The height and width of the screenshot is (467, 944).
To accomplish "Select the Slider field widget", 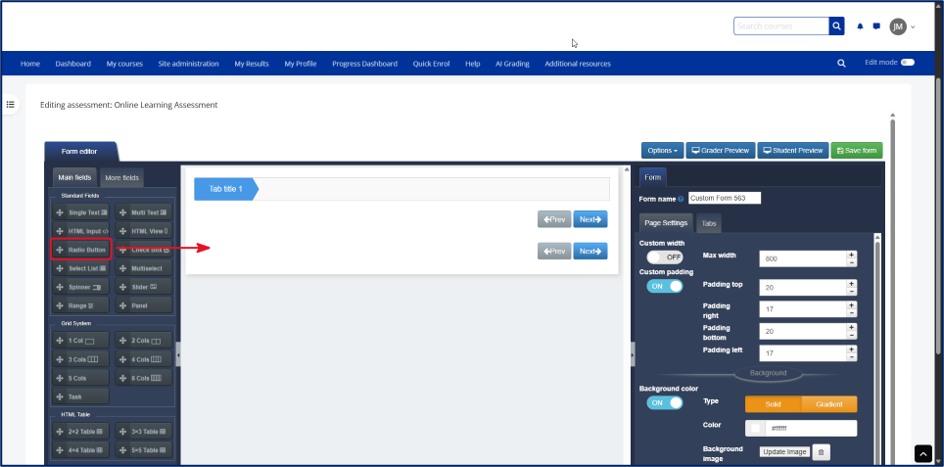I will pyautogui.click(x=143, y=287).
